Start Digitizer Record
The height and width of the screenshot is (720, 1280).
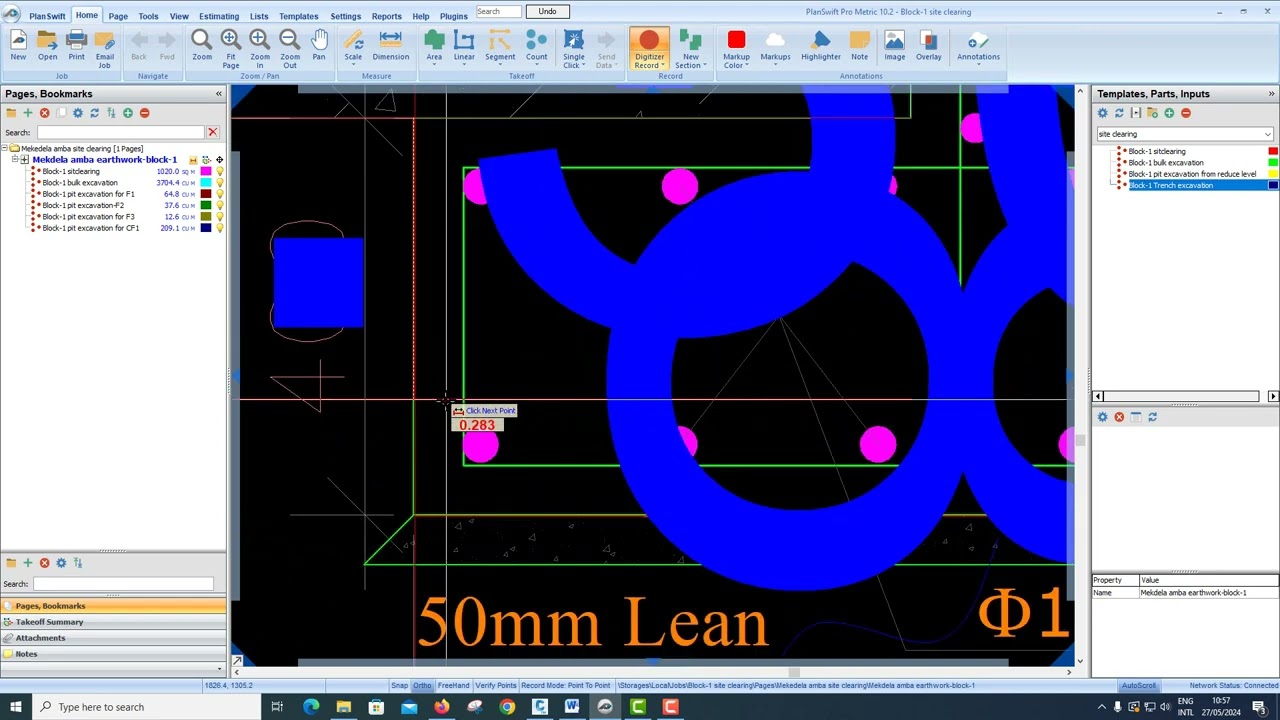tap(649, 48)
